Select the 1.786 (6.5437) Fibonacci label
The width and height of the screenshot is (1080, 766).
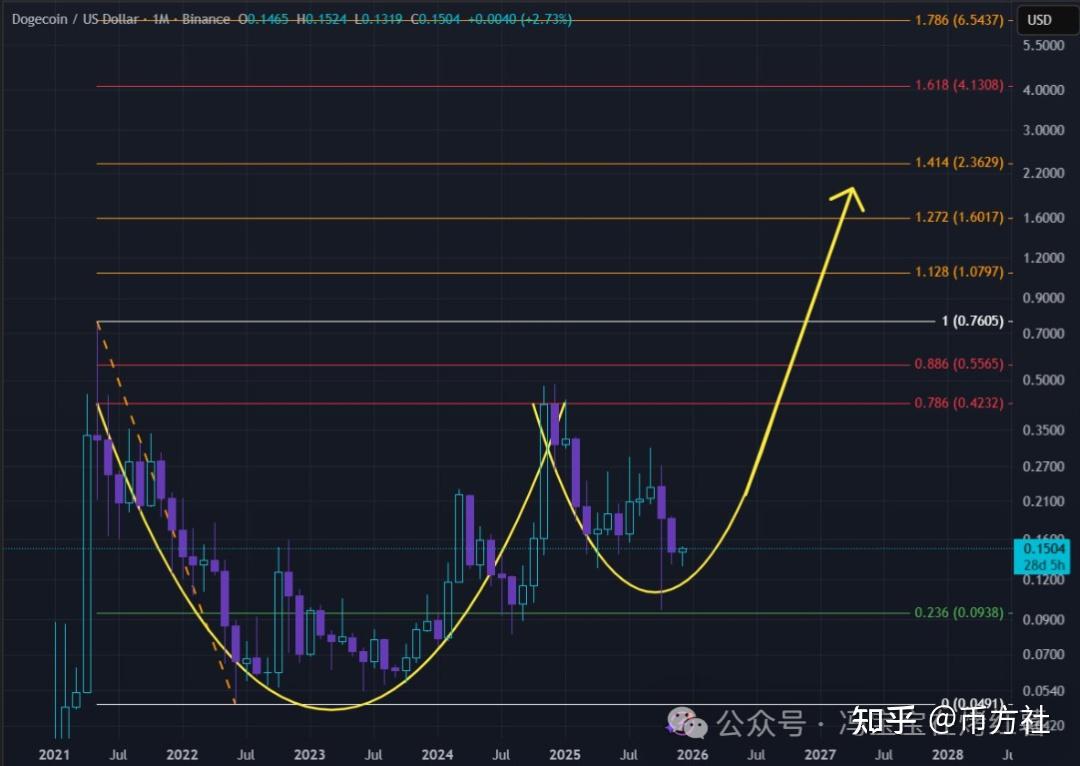958,19
